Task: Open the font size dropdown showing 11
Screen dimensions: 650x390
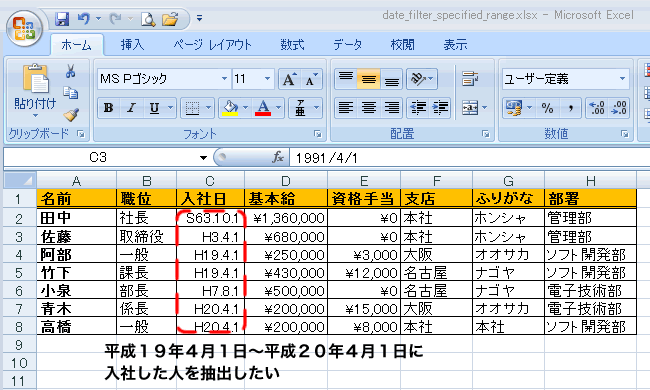Action: [267, 78]
